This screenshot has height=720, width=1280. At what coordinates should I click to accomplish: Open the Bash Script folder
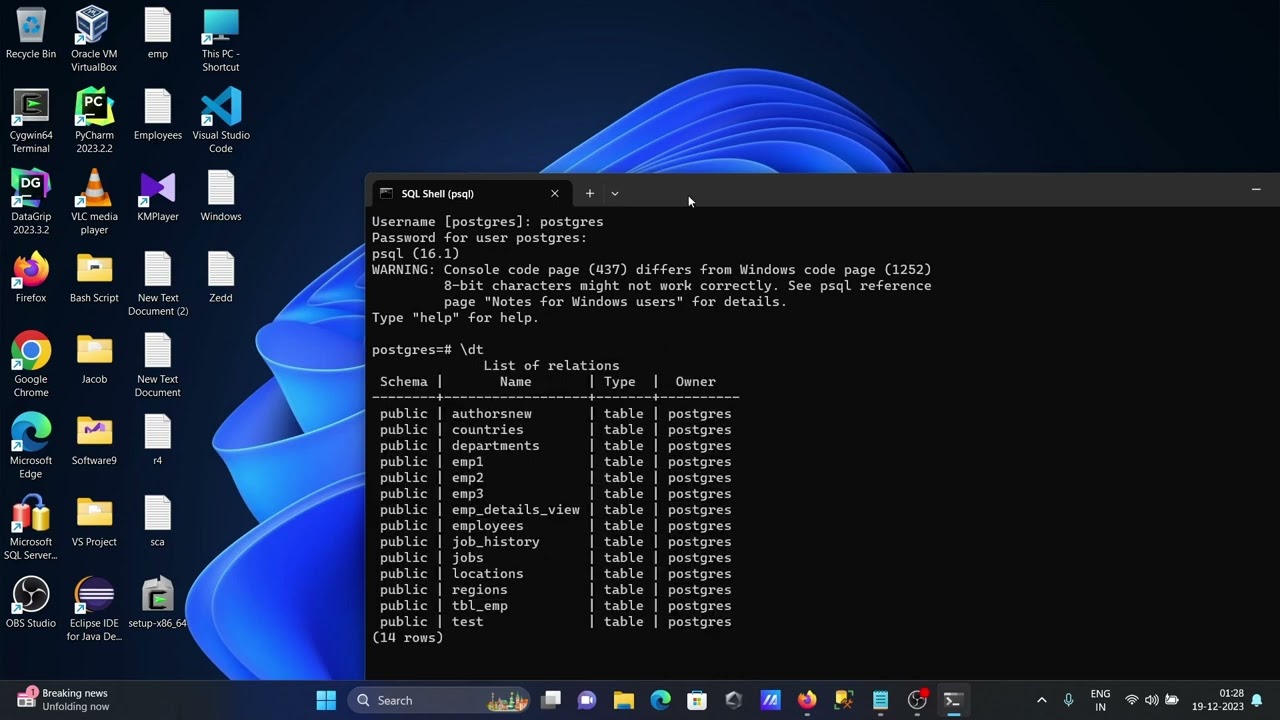[94, 277]
